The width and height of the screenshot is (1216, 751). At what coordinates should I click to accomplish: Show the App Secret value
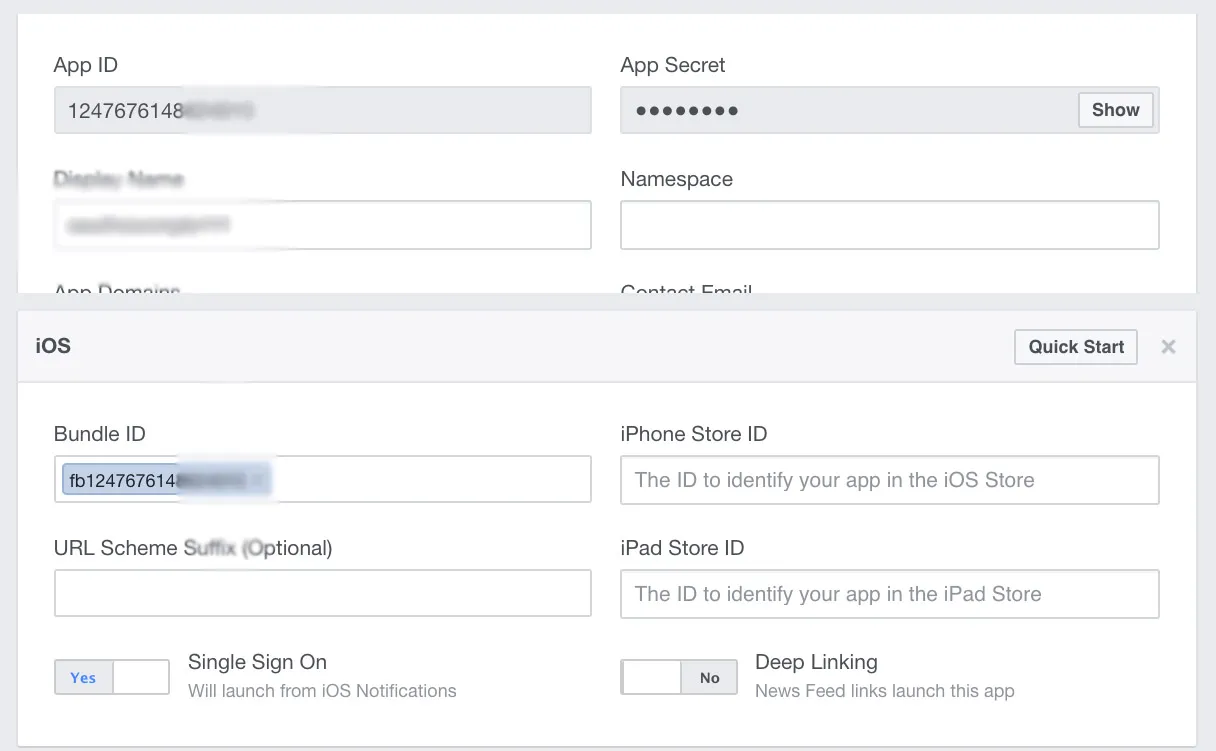(1115, 110)
